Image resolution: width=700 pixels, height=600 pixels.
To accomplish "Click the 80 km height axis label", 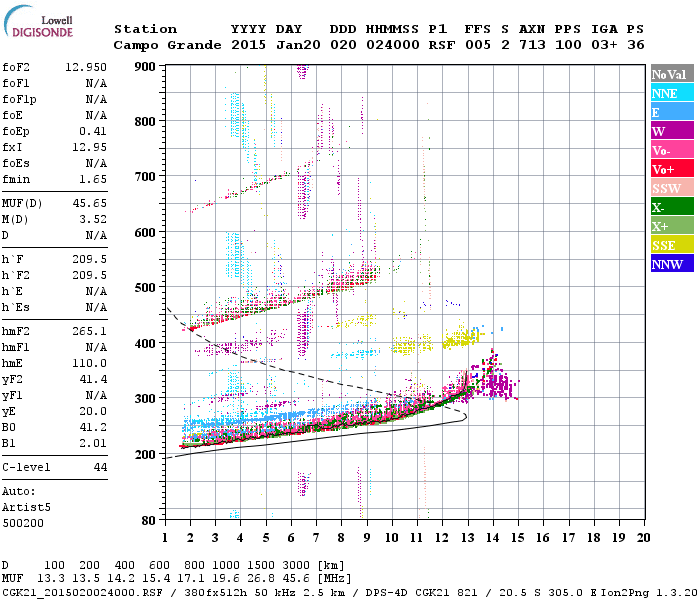I will click(x=149, y=521).
